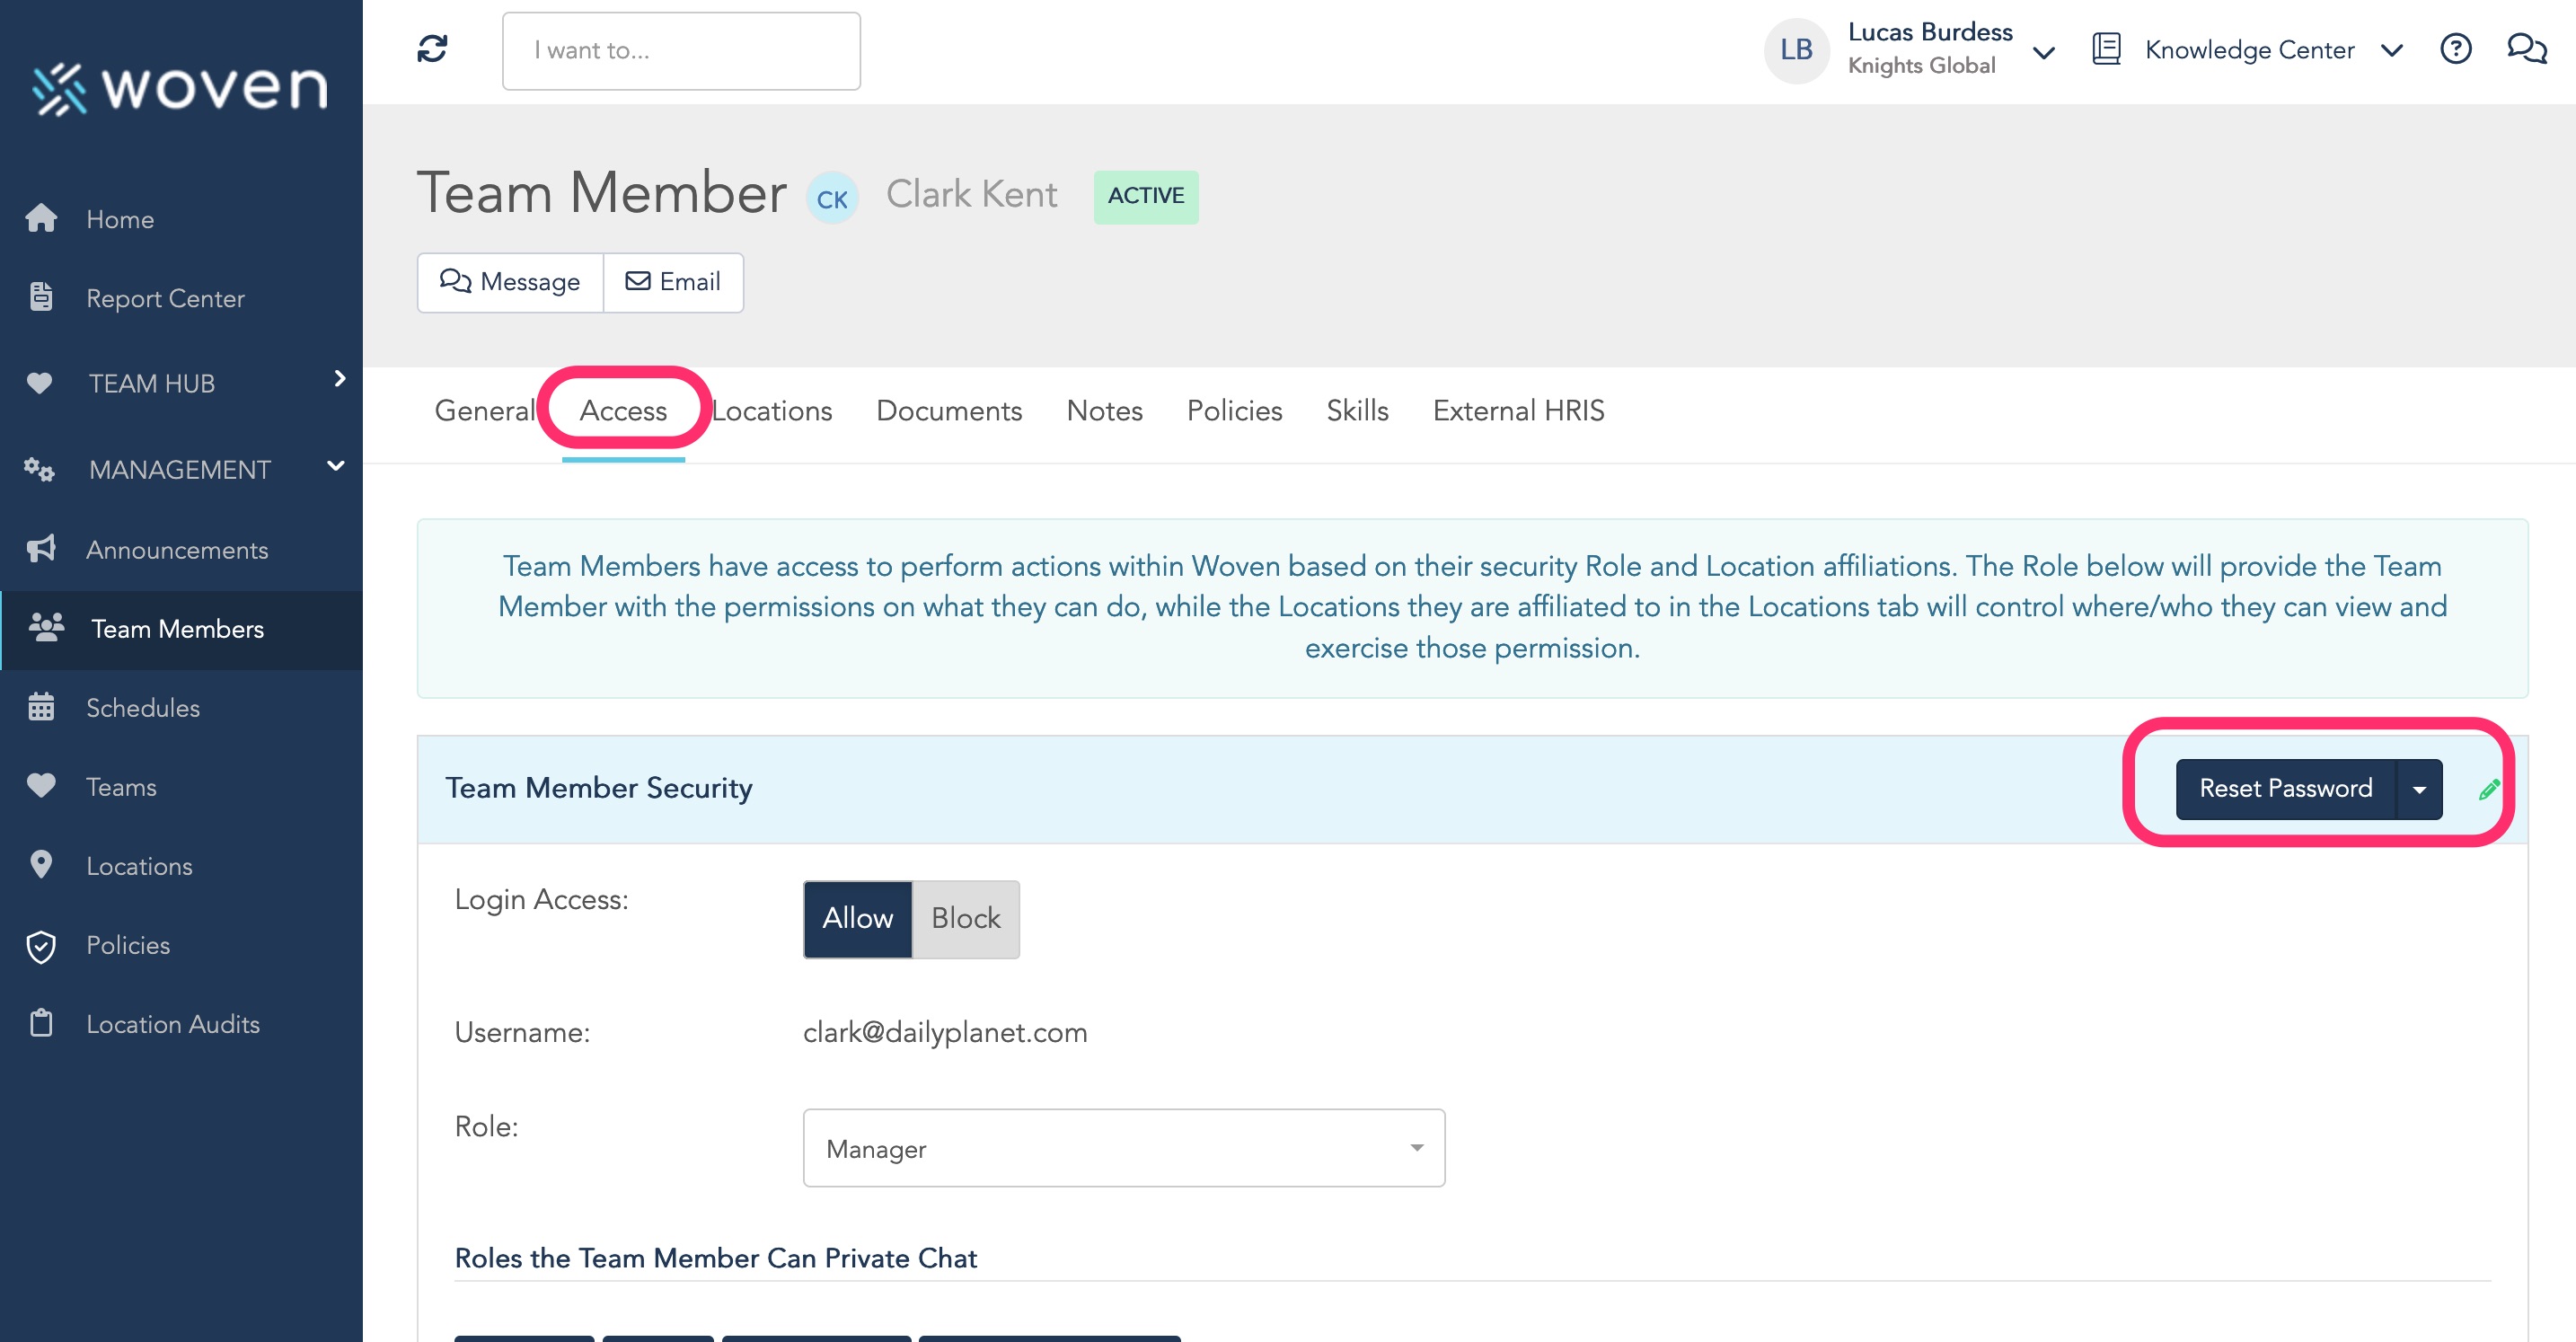Open Announcements in the sidebar

point(181,549)
